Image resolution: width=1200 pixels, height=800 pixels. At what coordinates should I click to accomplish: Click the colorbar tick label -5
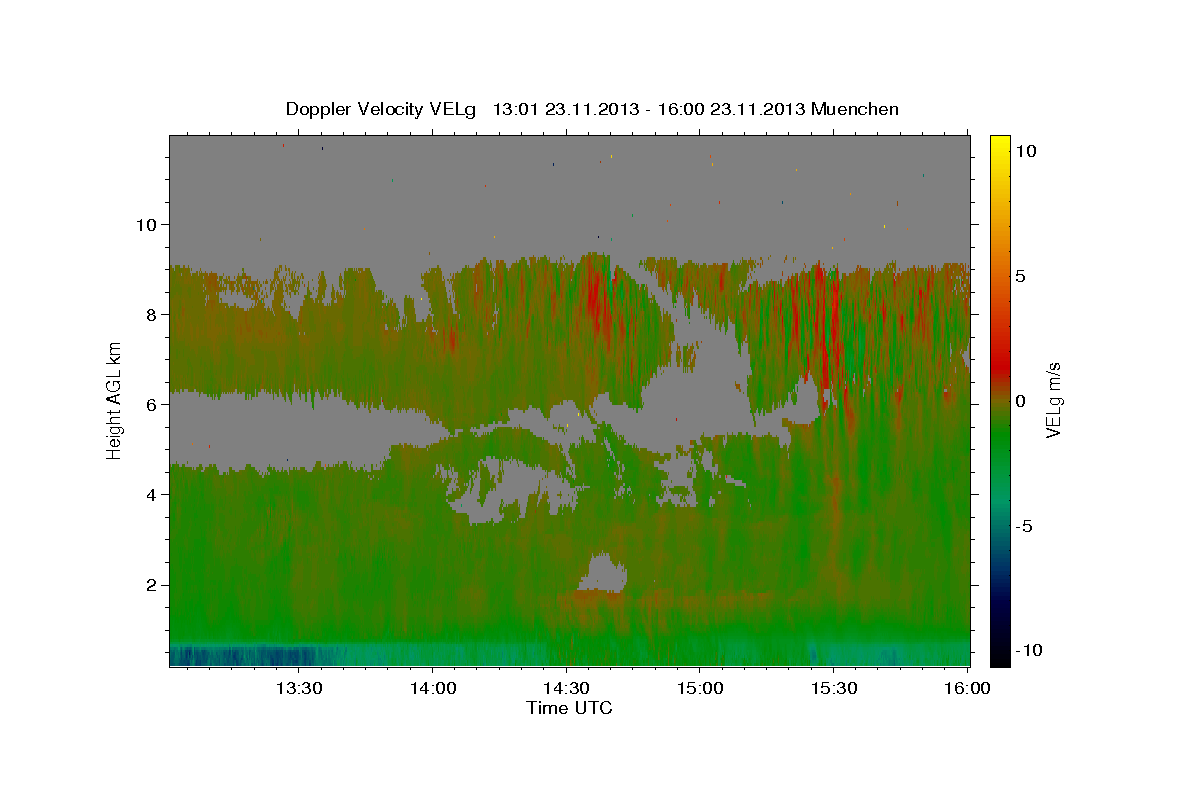tap(1024, 526)
